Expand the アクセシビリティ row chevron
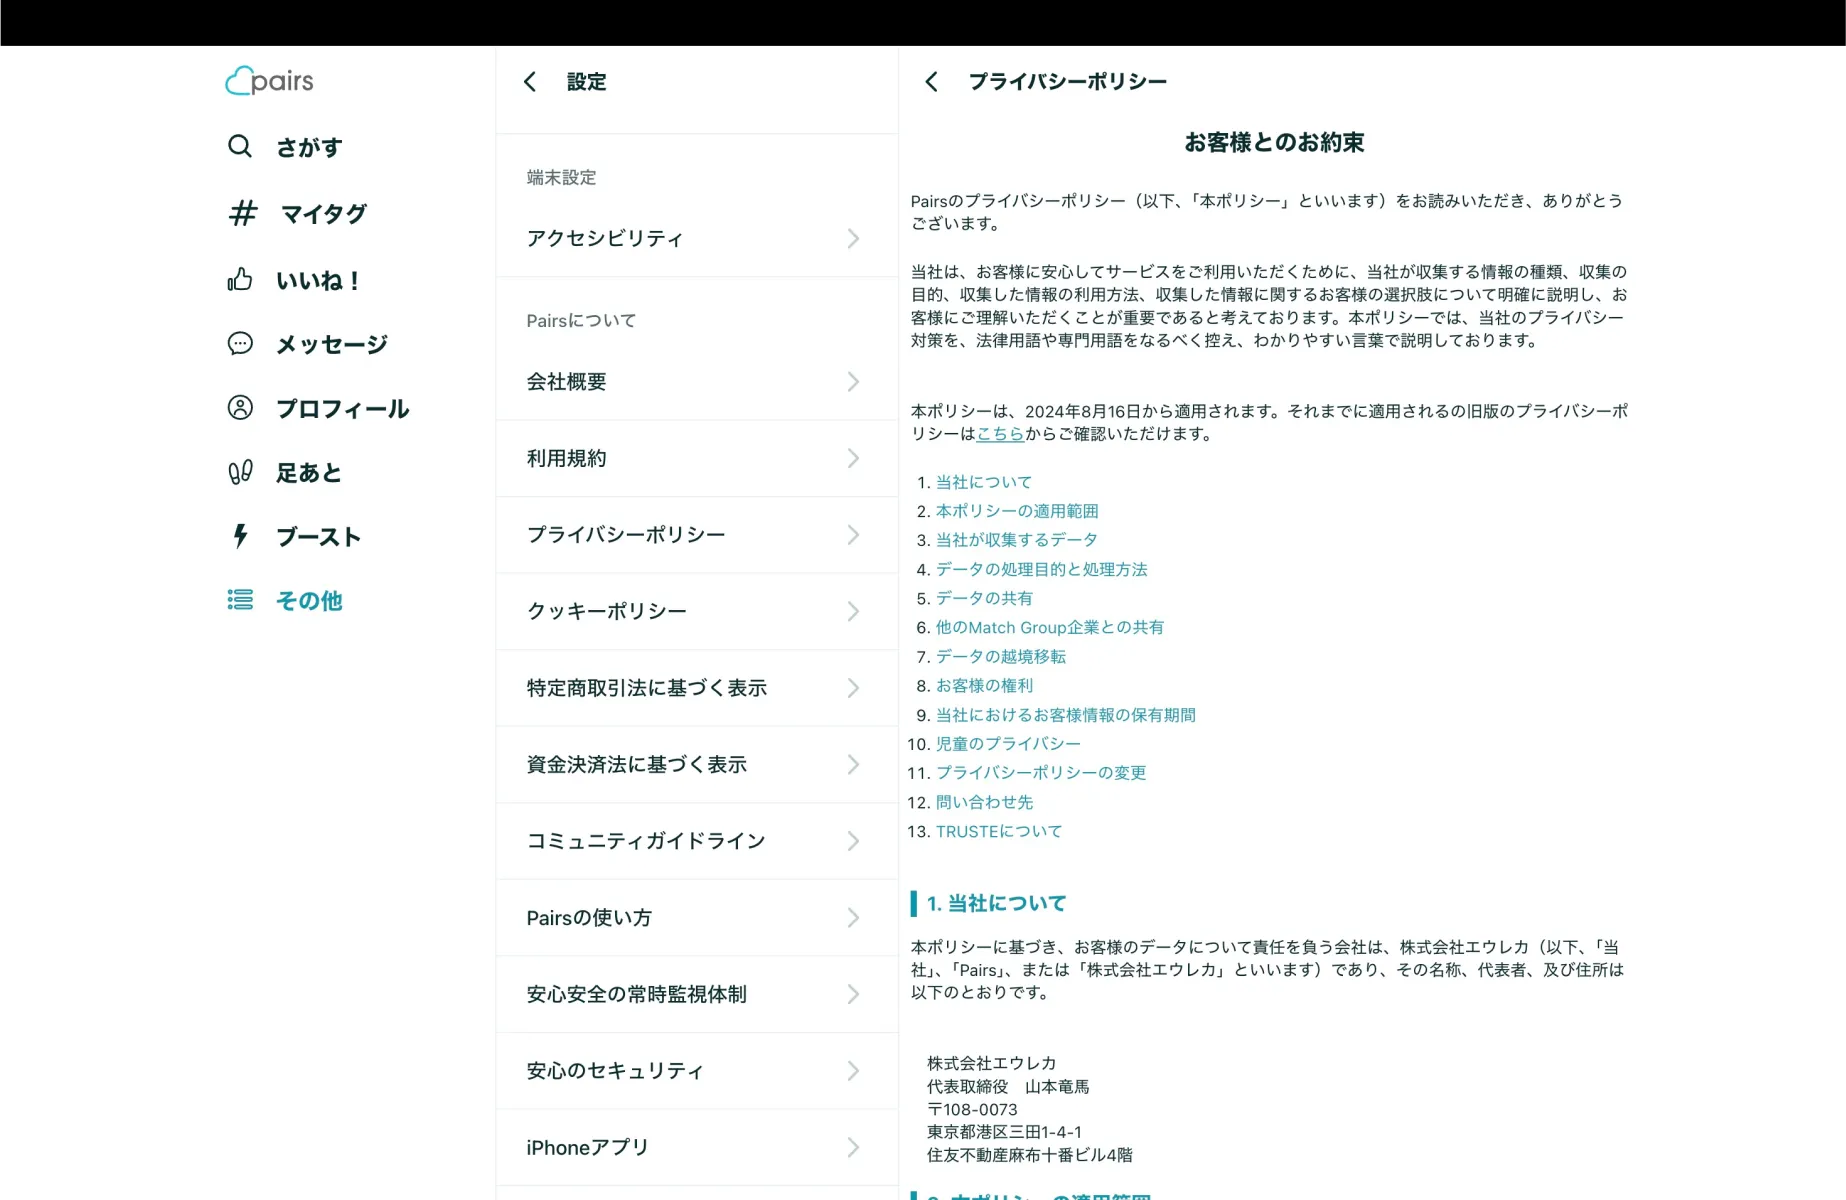1846x1200 pixels. point(853,238)
